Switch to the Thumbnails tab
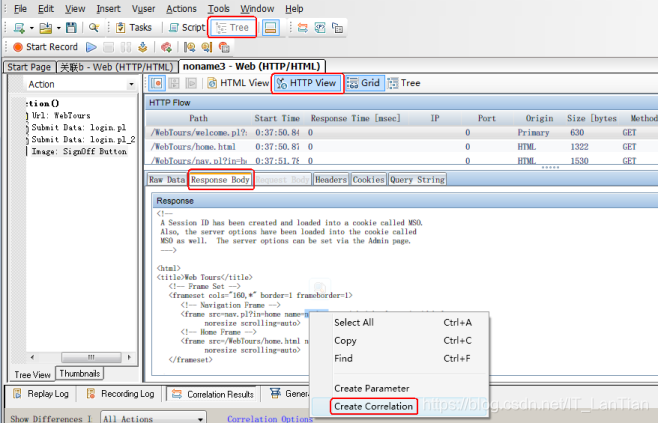 pos(80,373)
